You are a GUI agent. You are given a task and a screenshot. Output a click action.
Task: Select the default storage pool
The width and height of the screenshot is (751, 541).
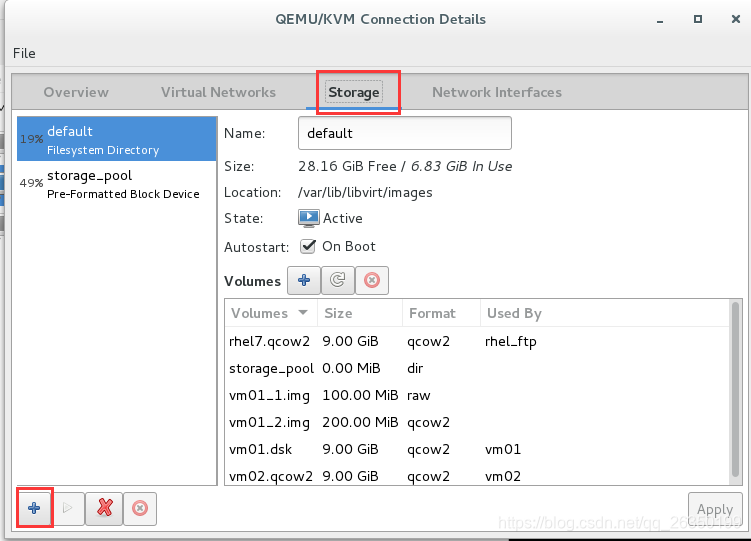tap(117, 139)
